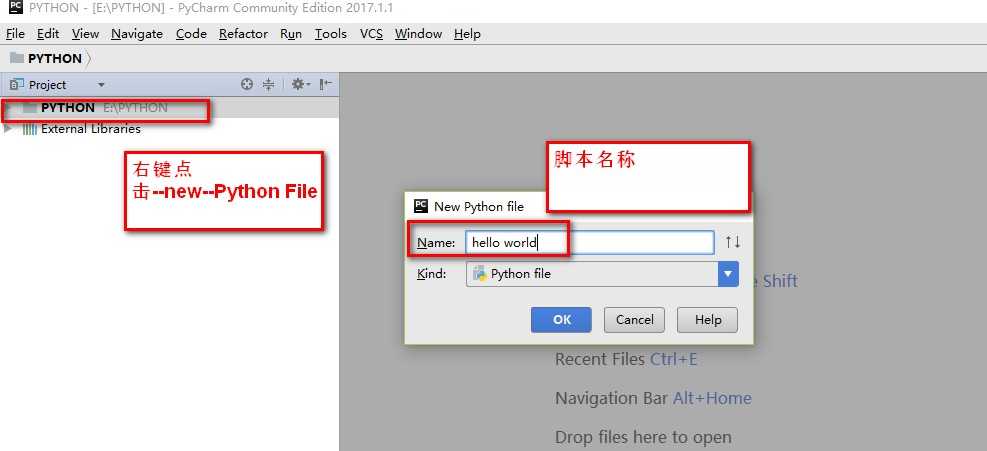The height and width of the screenshot is (451, 987).
Task: Click the Navigation Bar Alt+Home hint
Action: point(653,399)
